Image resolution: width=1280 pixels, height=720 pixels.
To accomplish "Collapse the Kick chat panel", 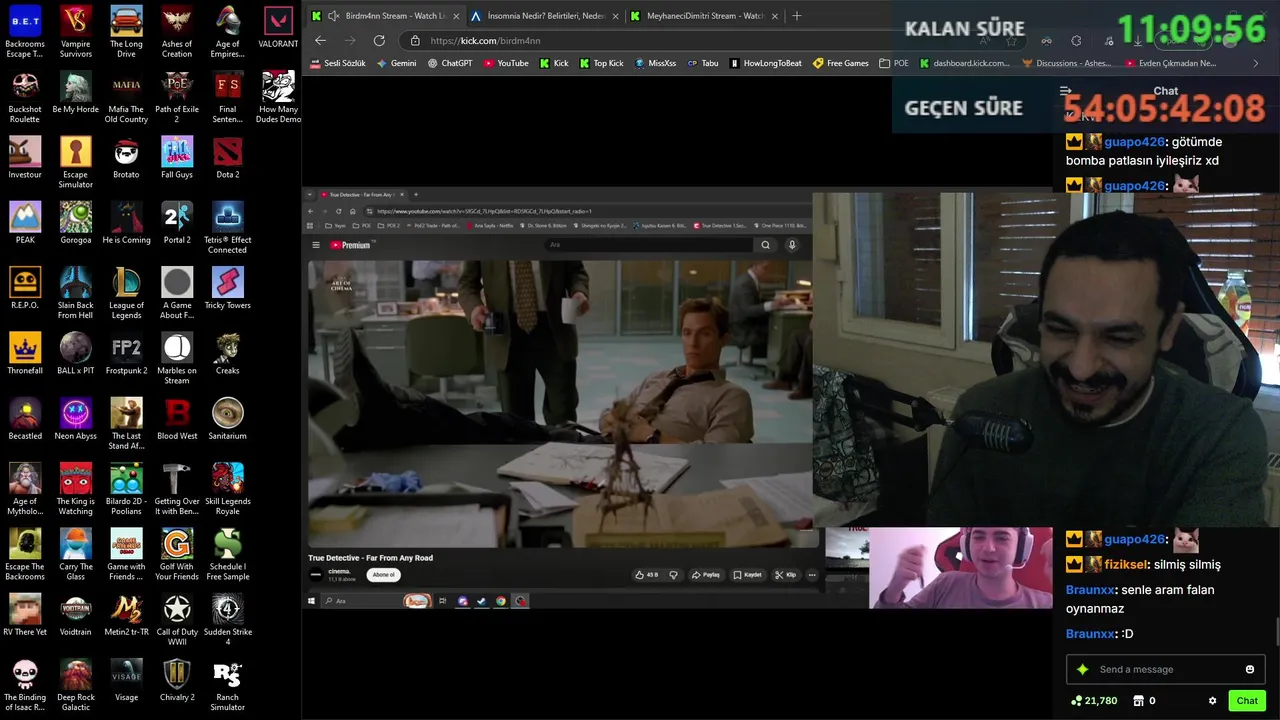I will 1065,90.
